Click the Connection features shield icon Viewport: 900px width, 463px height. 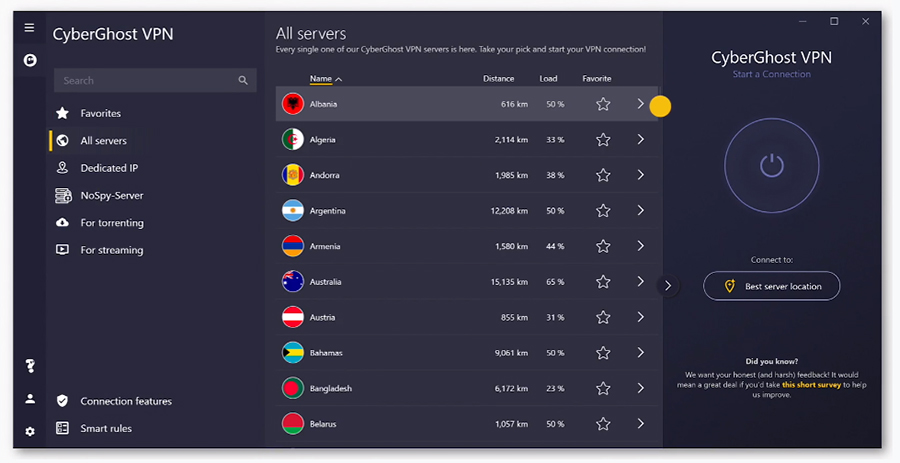pos(63,400)
